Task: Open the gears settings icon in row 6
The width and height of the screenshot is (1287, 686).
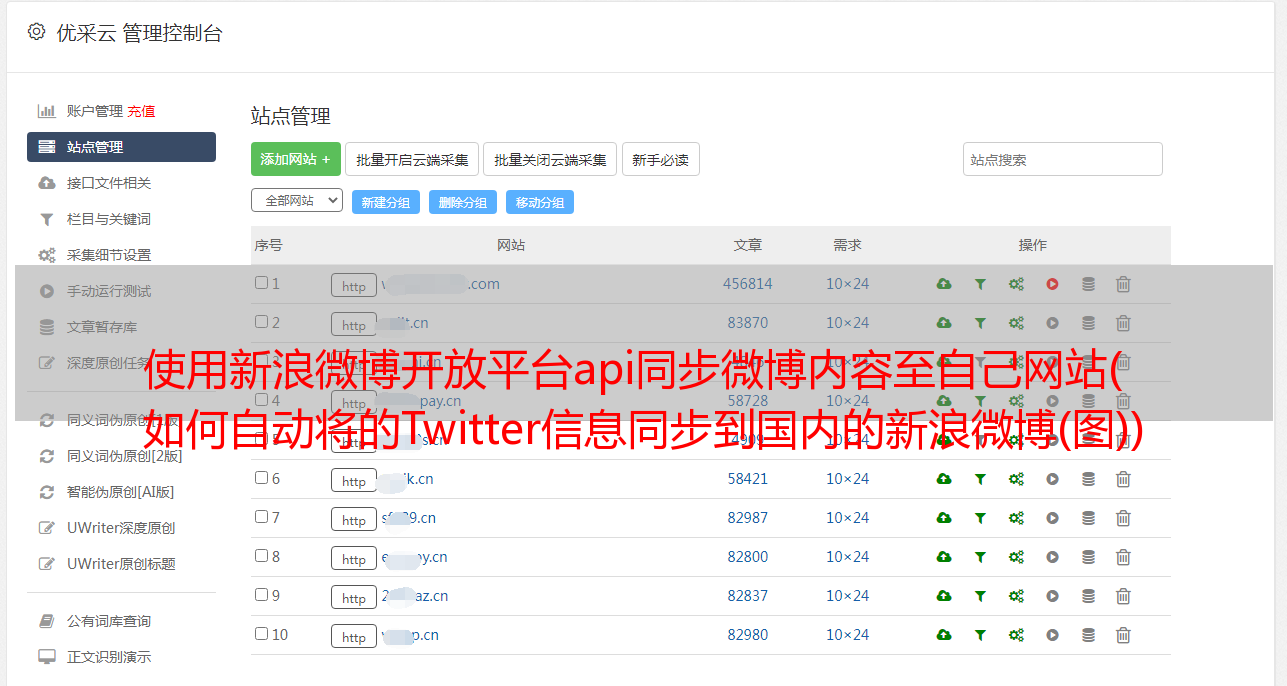Action: tap(1016, 479)
